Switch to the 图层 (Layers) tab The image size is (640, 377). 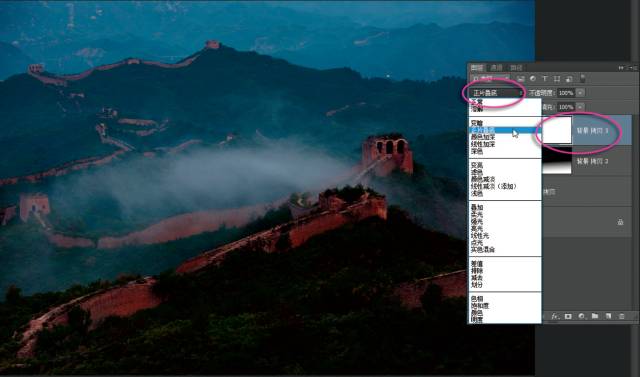pos(477,68)
